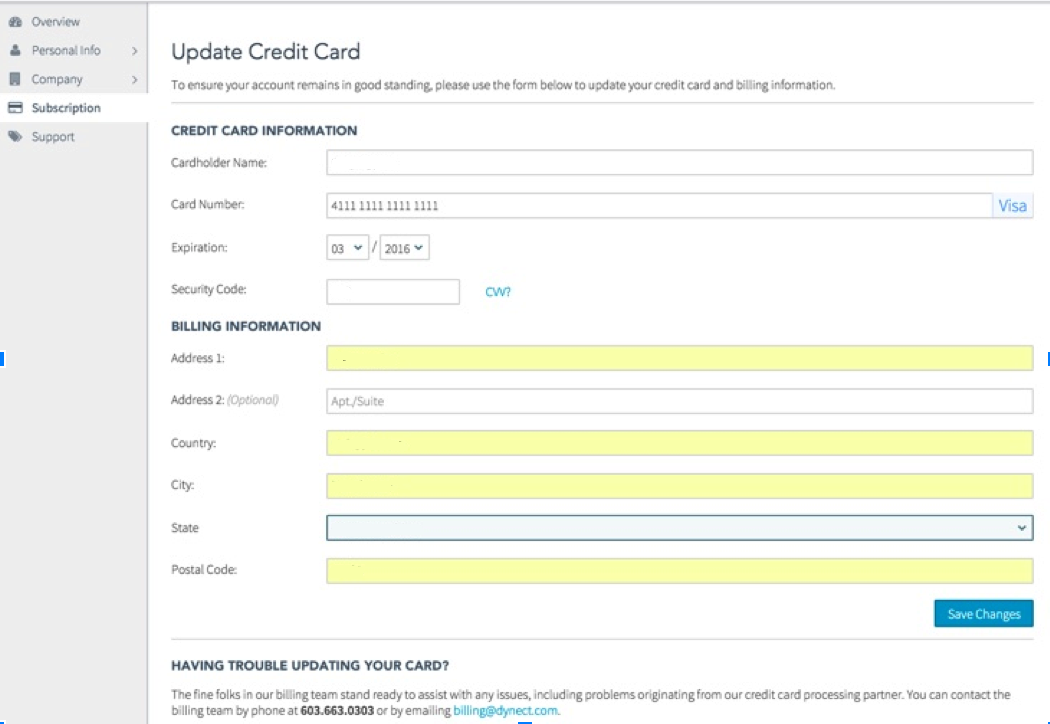This screenshot has height=724, width=1050.
Task: Click the Address 2 Apt./Suite field
Action: [x=679, y=401]
